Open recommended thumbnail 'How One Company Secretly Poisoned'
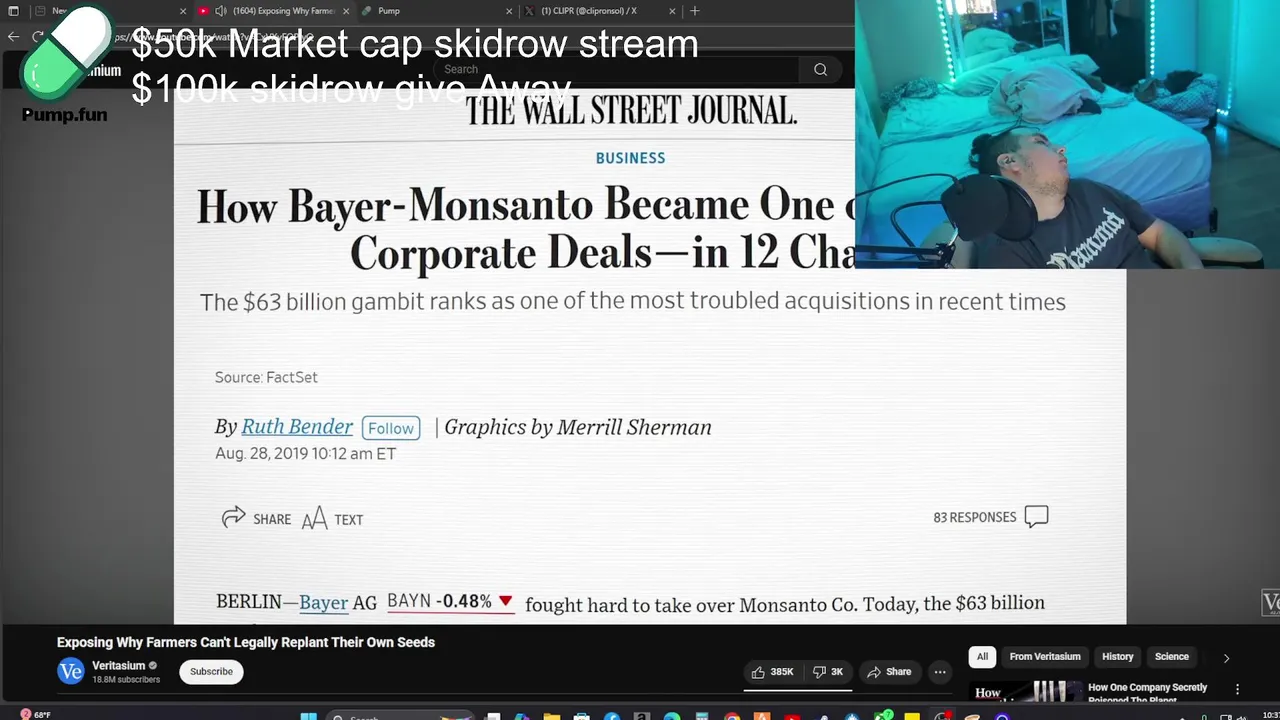 point(1025,692)
